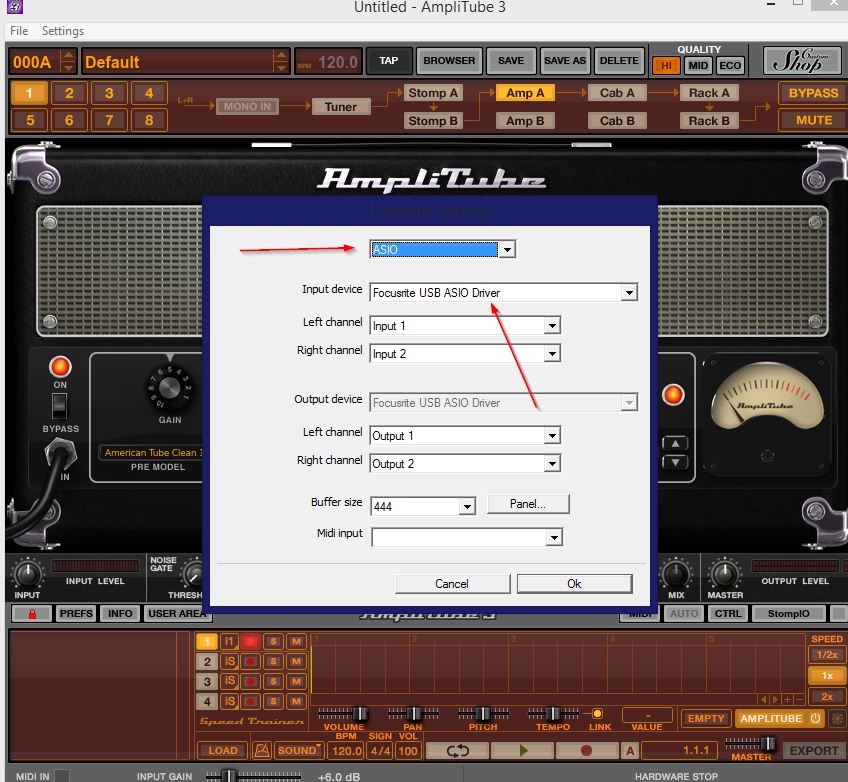
Task: Click the snowflake freeze icon
Action: 837,719
